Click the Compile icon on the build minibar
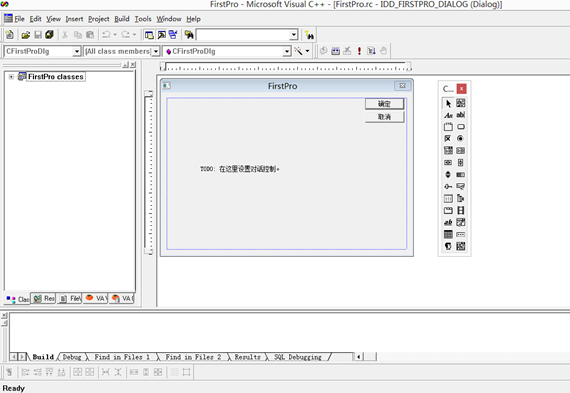Screen dimensions: 570x393 [x=324, y=51]
